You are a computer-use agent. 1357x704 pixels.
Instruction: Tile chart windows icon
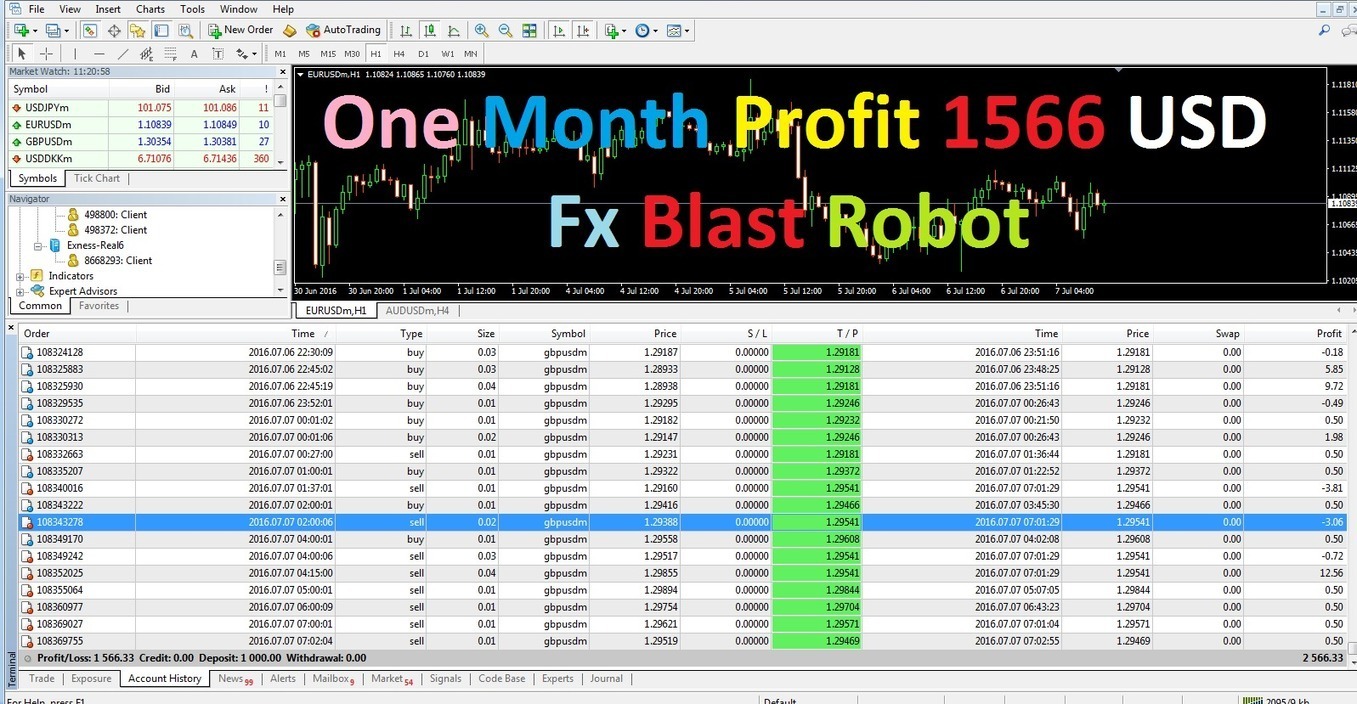pos(530,31)
